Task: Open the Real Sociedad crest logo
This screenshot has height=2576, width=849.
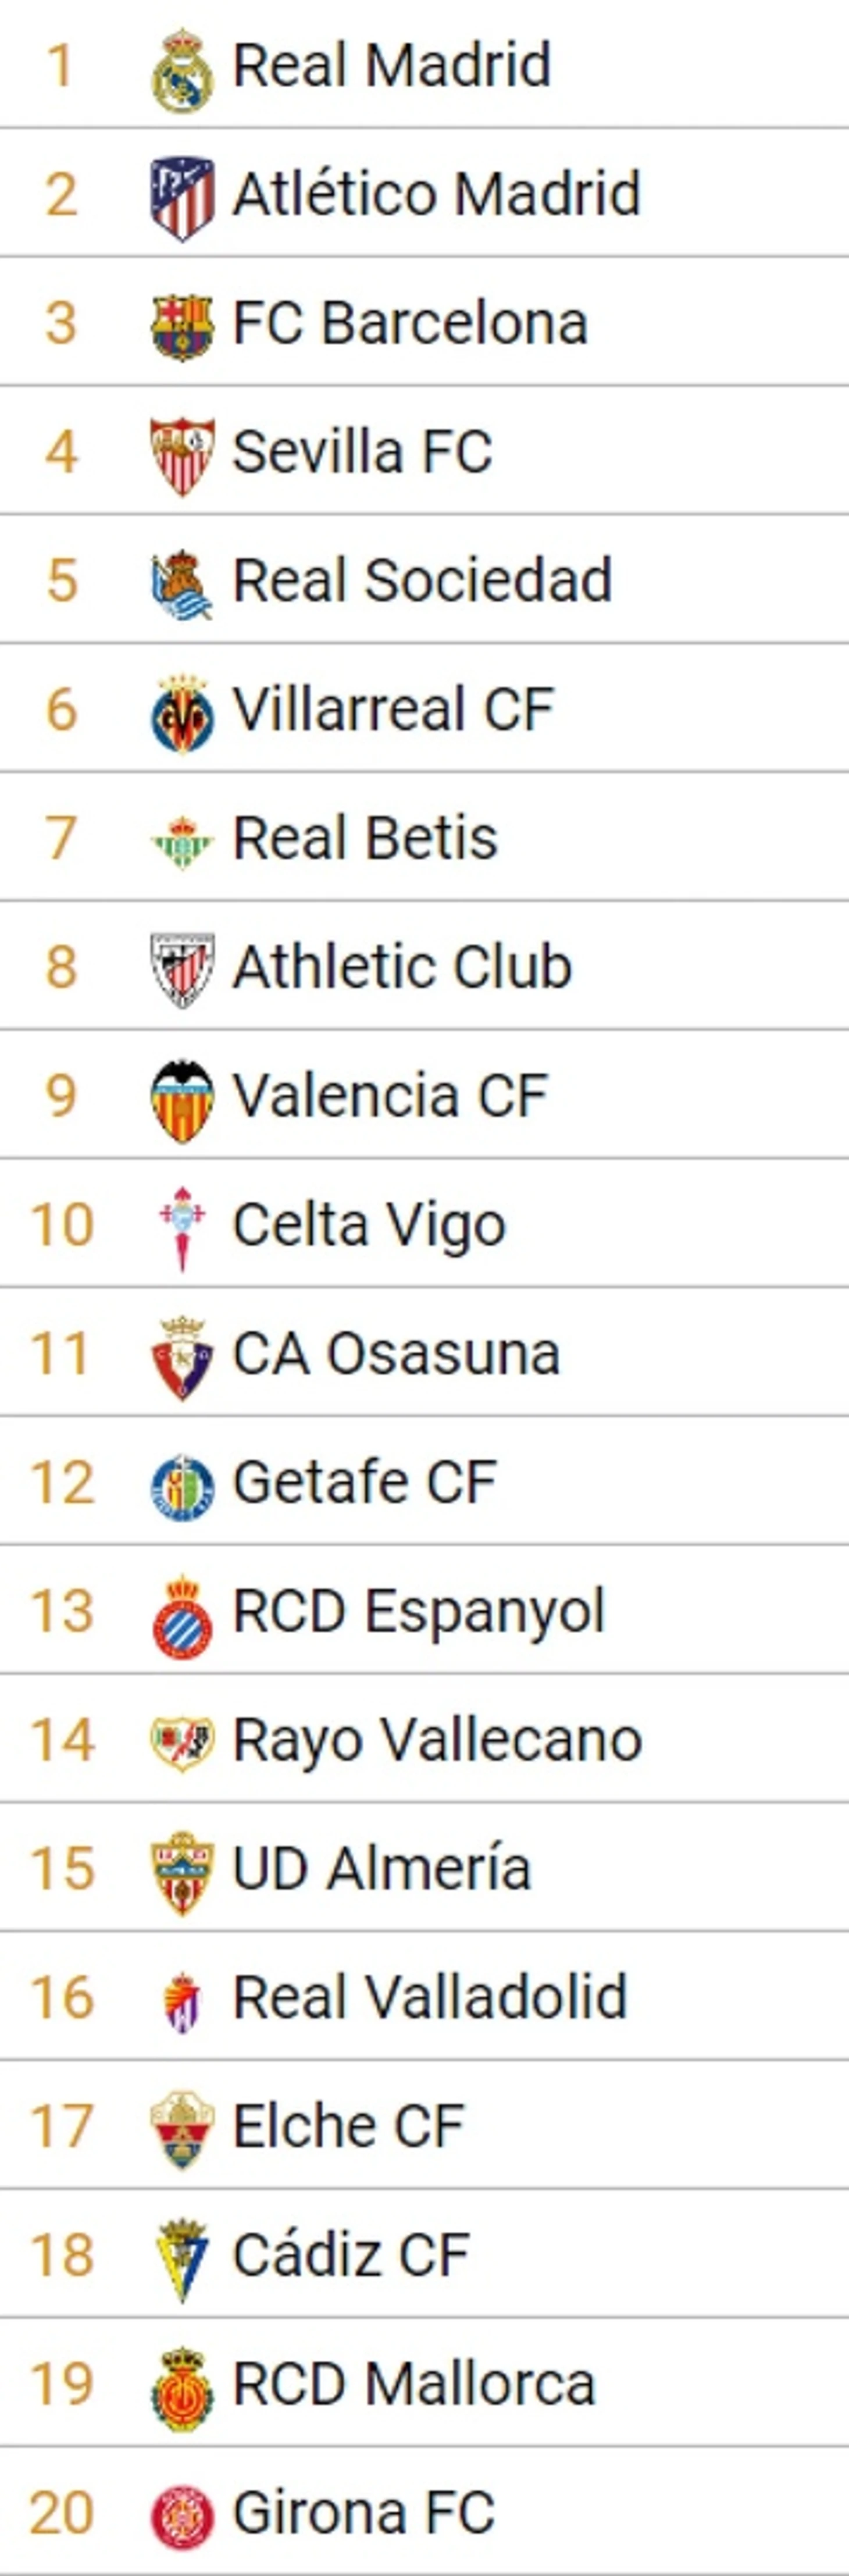Action: click(182, 584)
